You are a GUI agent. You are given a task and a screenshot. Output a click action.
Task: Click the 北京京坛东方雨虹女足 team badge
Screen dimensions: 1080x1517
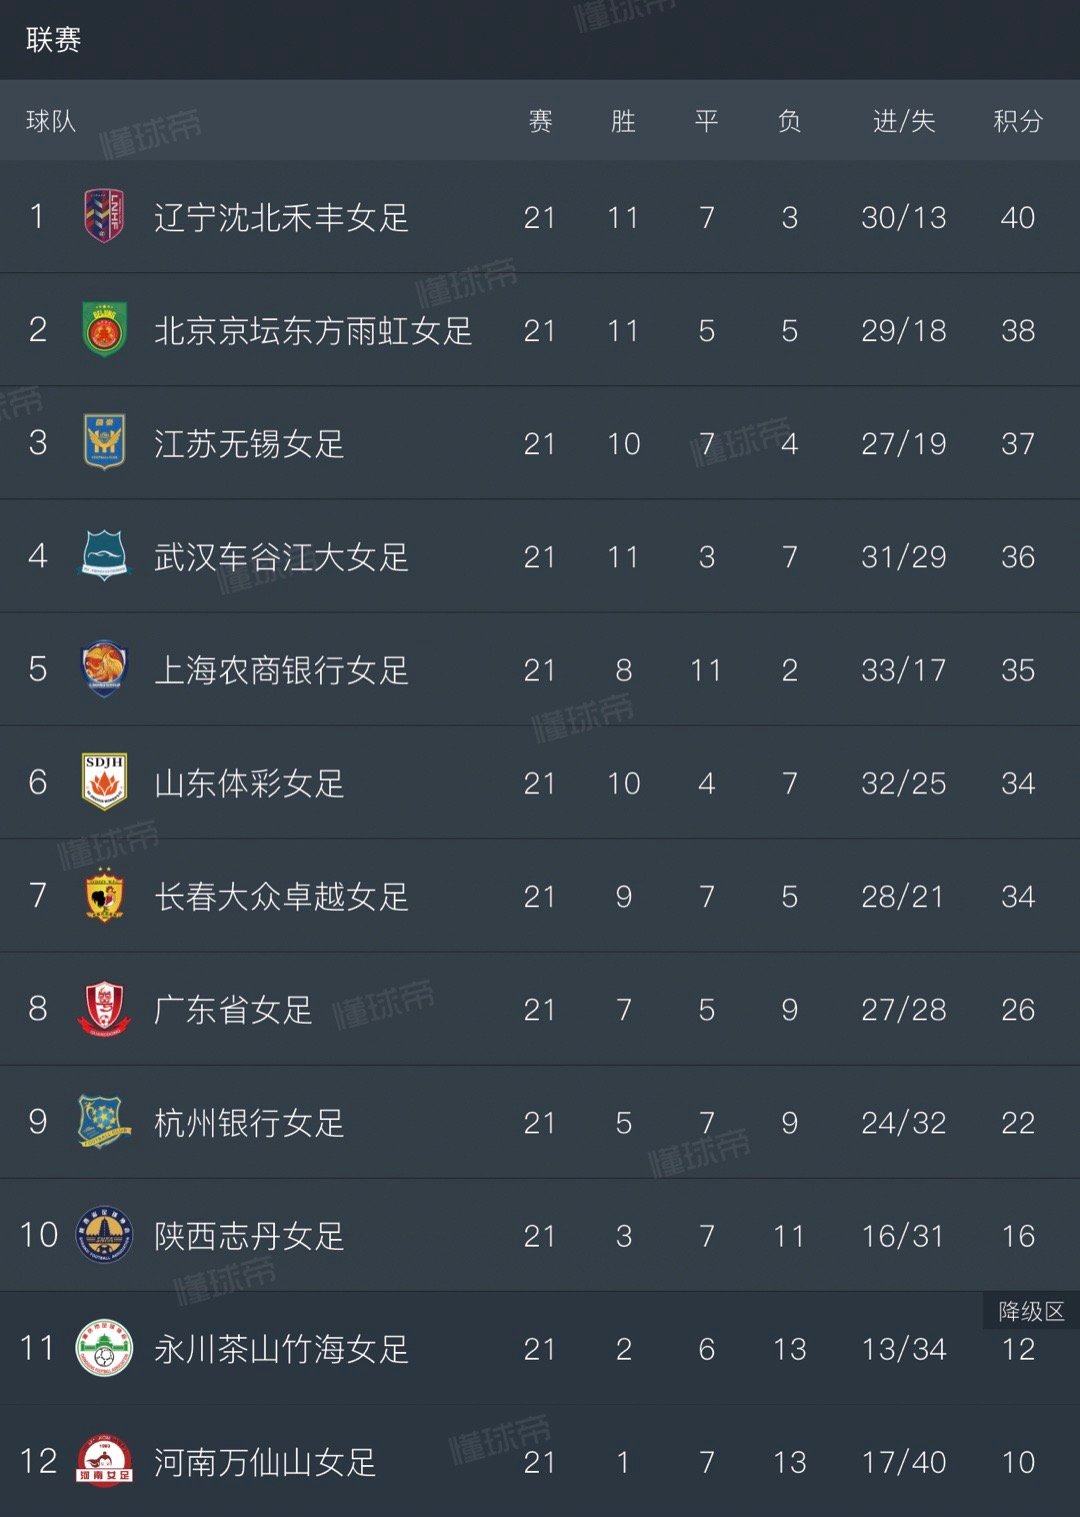[104, 330]
